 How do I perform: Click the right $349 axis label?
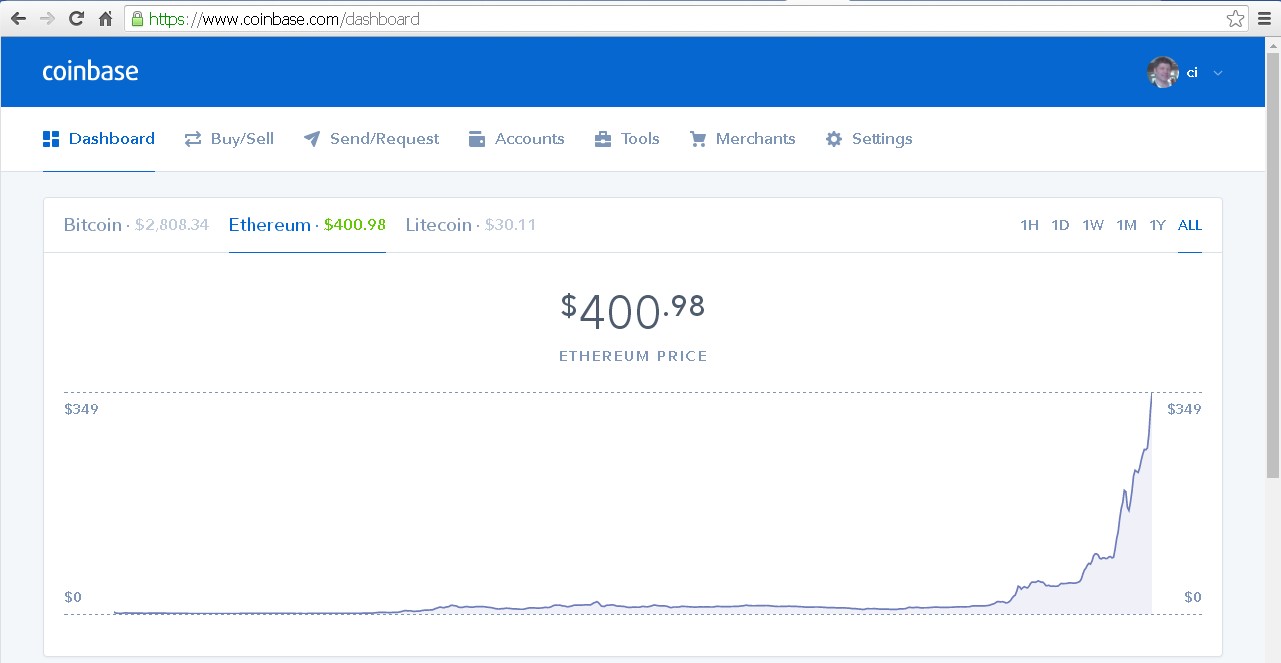(x=1184, y=409)
